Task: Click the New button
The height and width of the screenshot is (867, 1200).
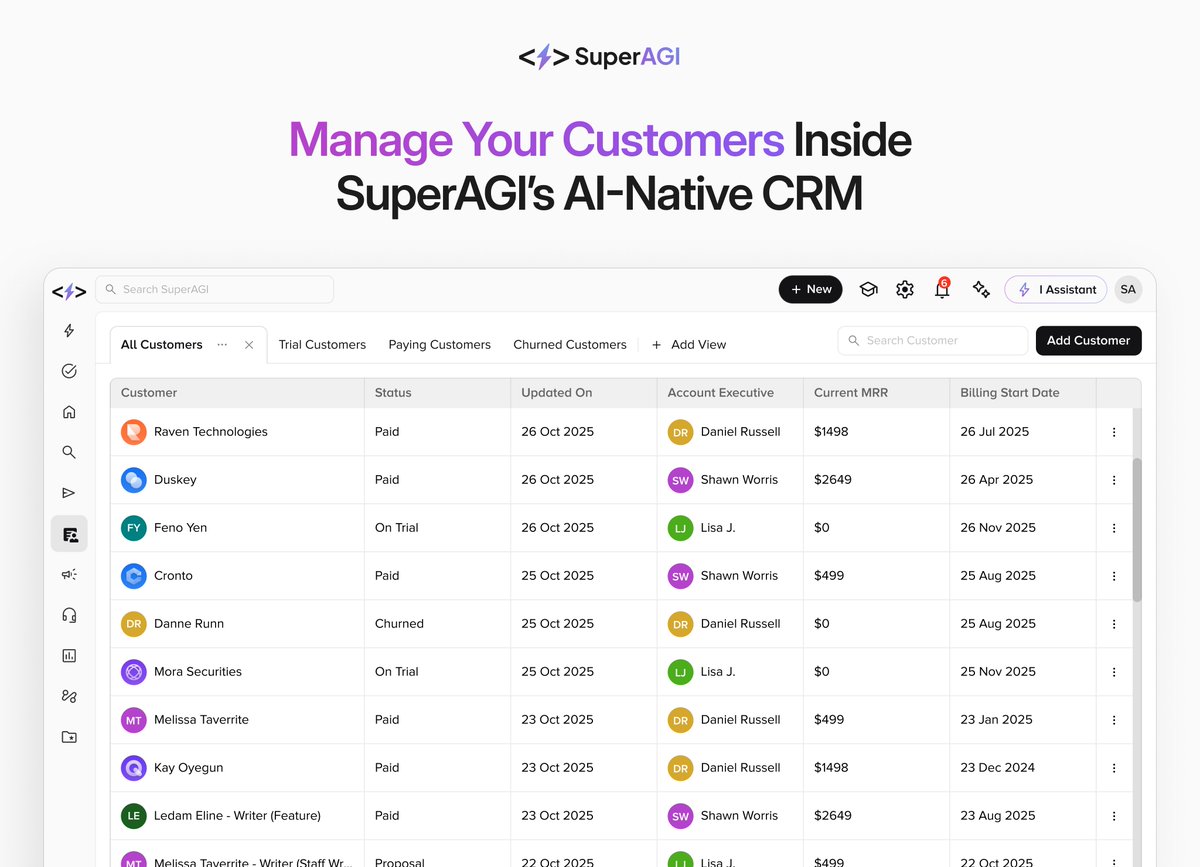Action: 811,289
